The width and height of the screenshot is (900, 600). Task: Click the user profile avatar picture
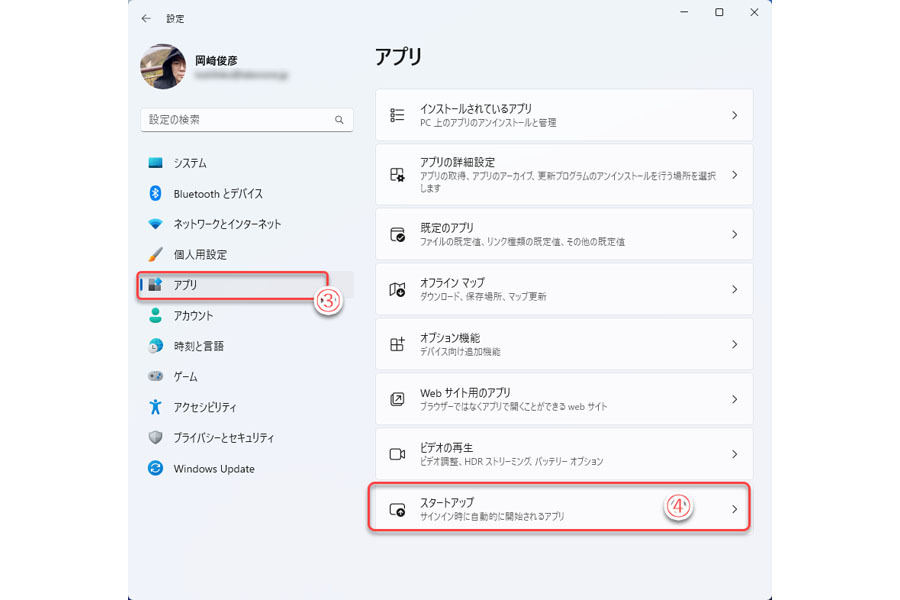tap(163, 67)
